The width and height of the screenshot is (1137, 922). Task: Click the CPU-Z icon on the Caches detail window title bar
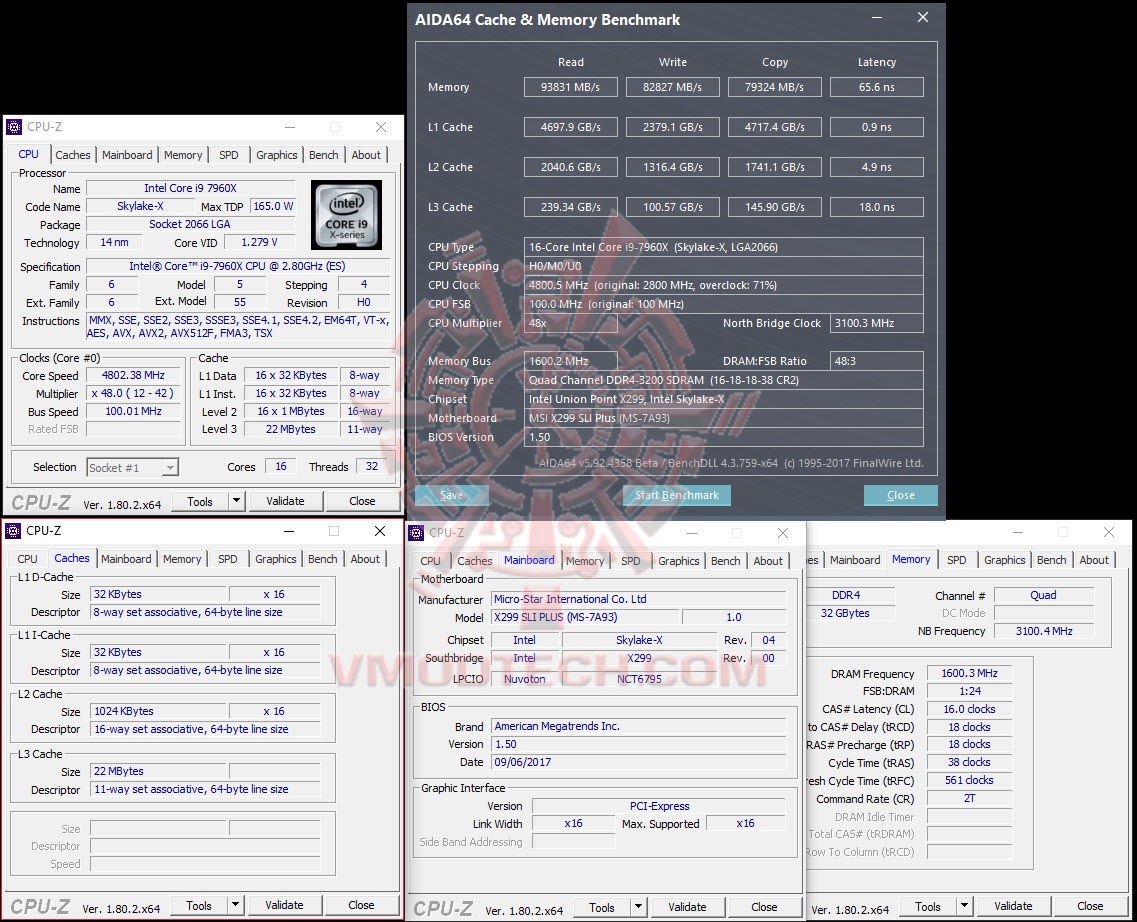(x=13, y=531)
